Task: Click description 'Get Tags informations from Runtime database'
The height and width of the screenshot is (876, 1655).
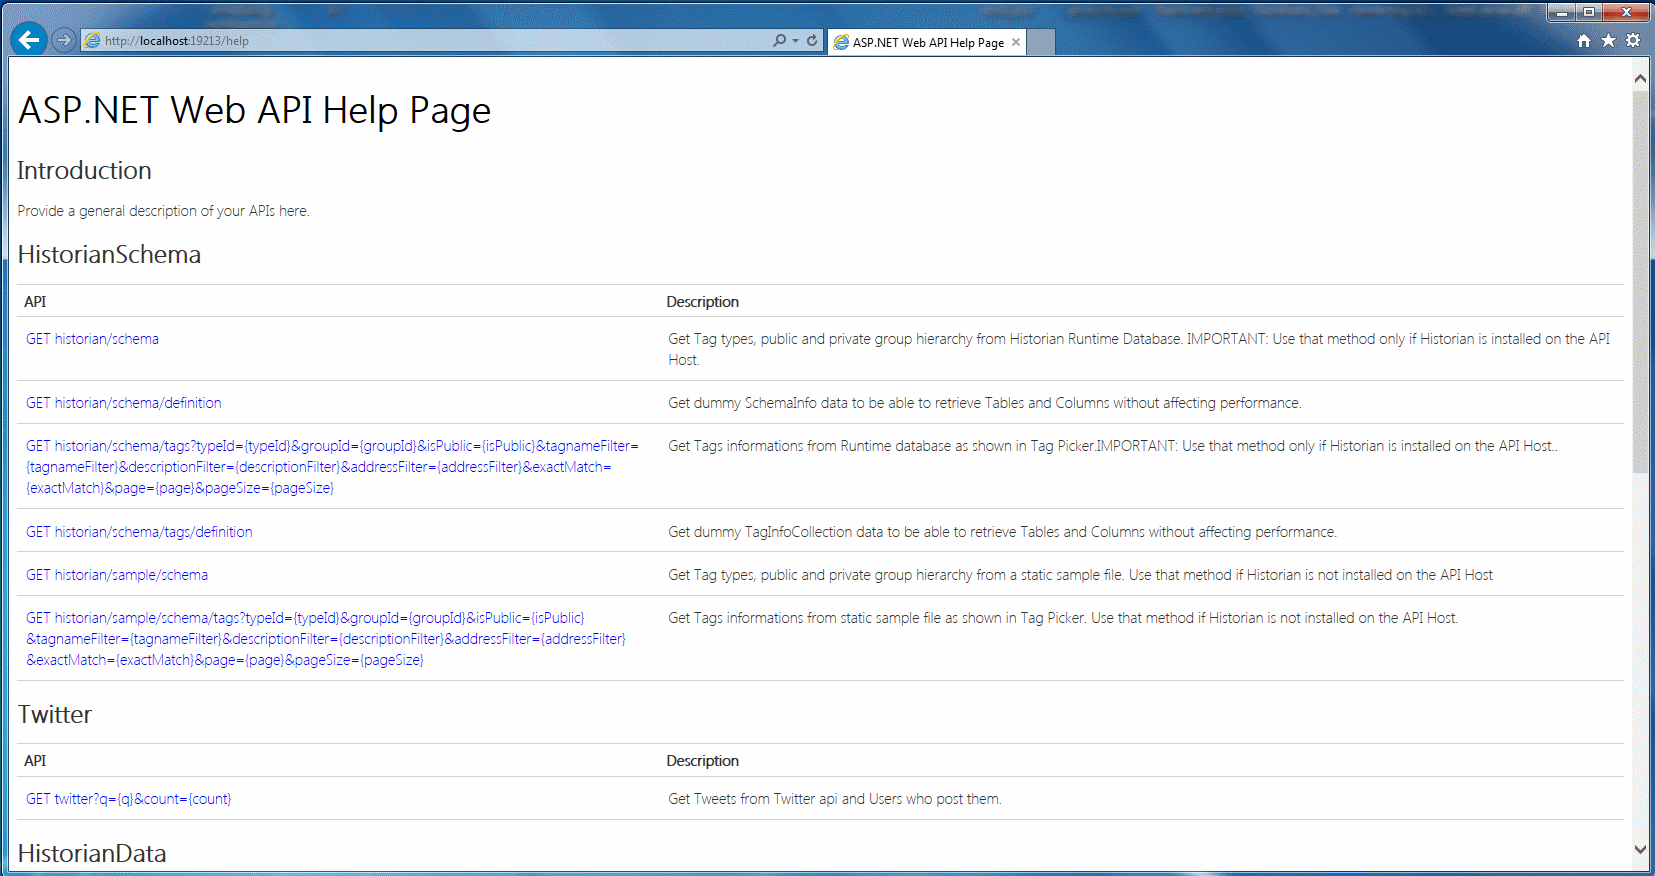Action: click(1113, 446)
